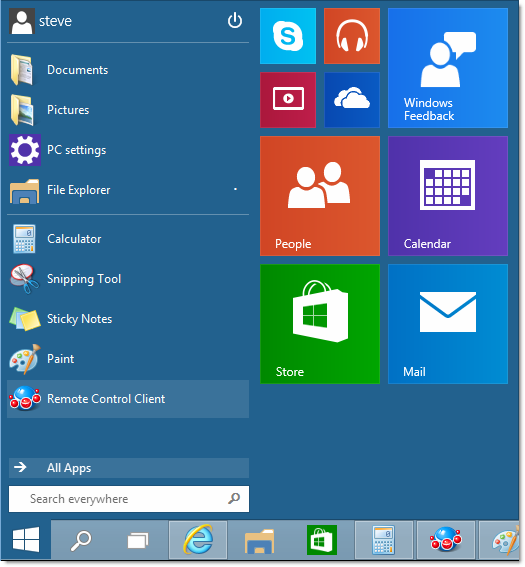The width and height of the screenshot is (525, 567).
Task: Open the Skype tile
Action: pyautogui.click(x=288, y=36)
